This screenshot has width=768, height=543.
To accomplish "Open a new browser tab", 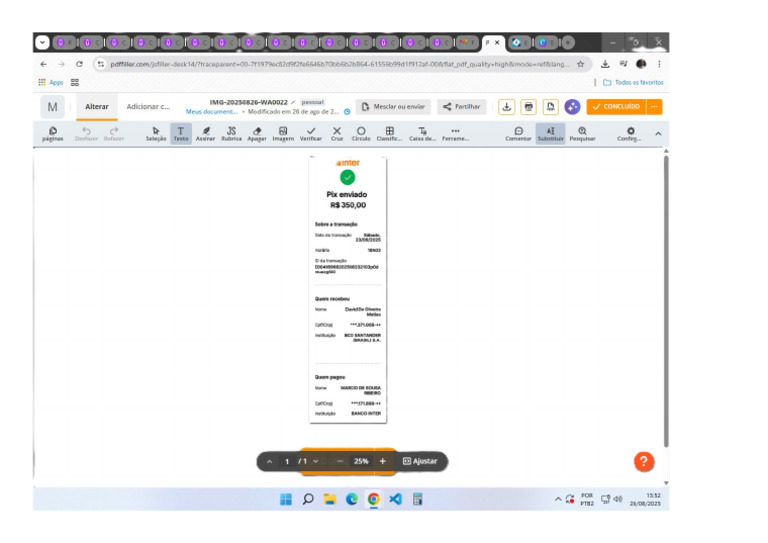I will [568, 43].
